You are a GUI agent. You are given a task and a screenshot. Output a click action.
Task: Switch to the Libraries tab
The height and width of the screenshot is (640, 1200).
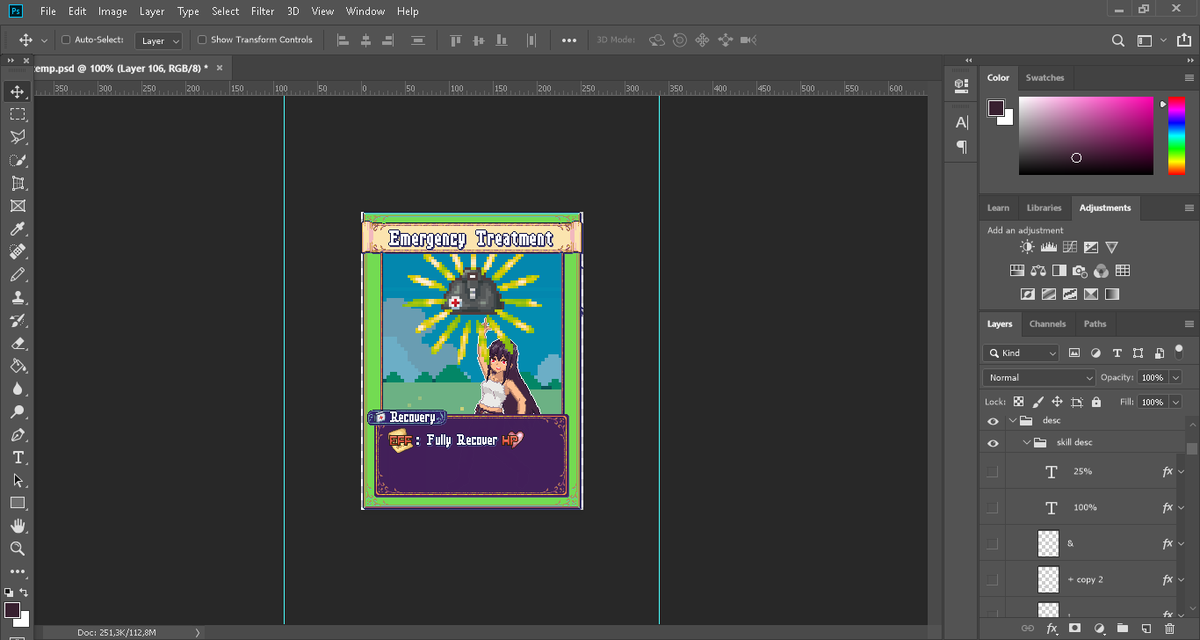click(1043, 208)
